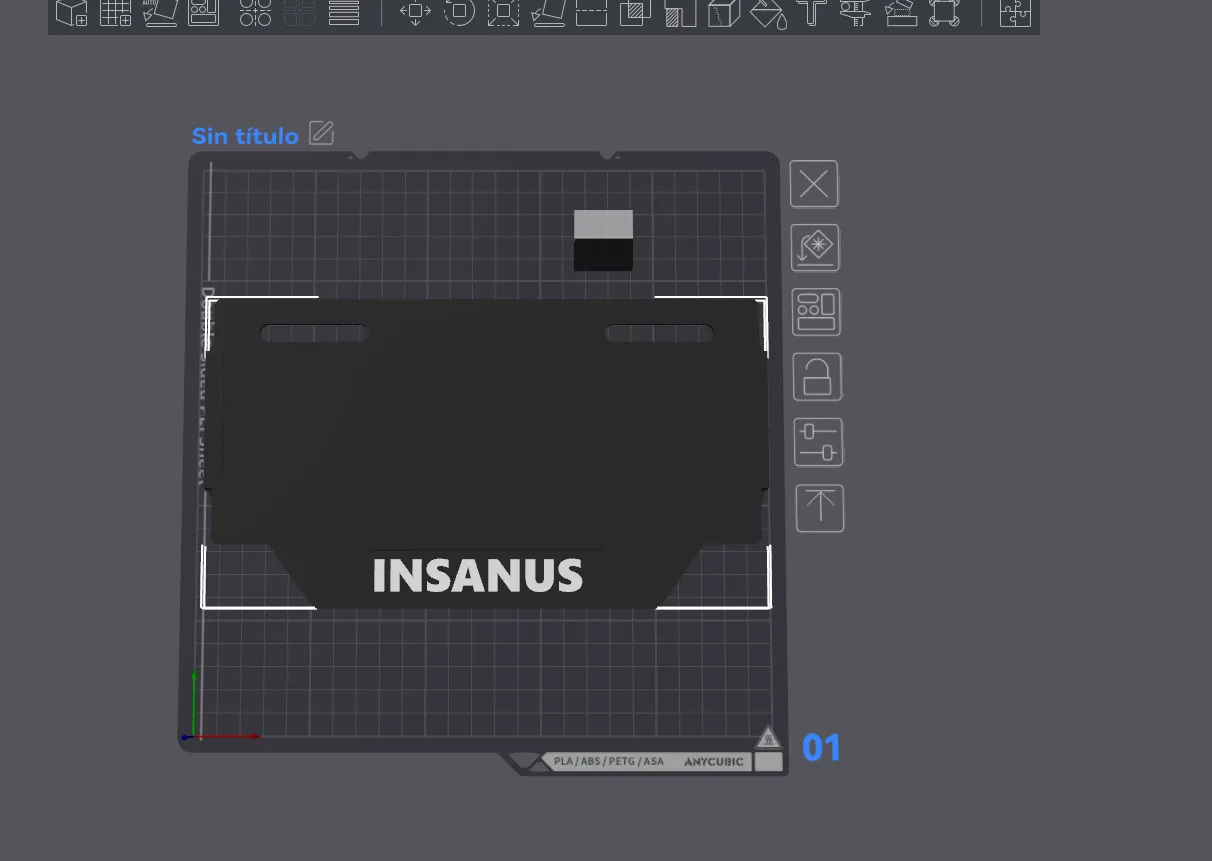Select the Text shape T tool
The image size is (1212, 861).
(813, 13)
